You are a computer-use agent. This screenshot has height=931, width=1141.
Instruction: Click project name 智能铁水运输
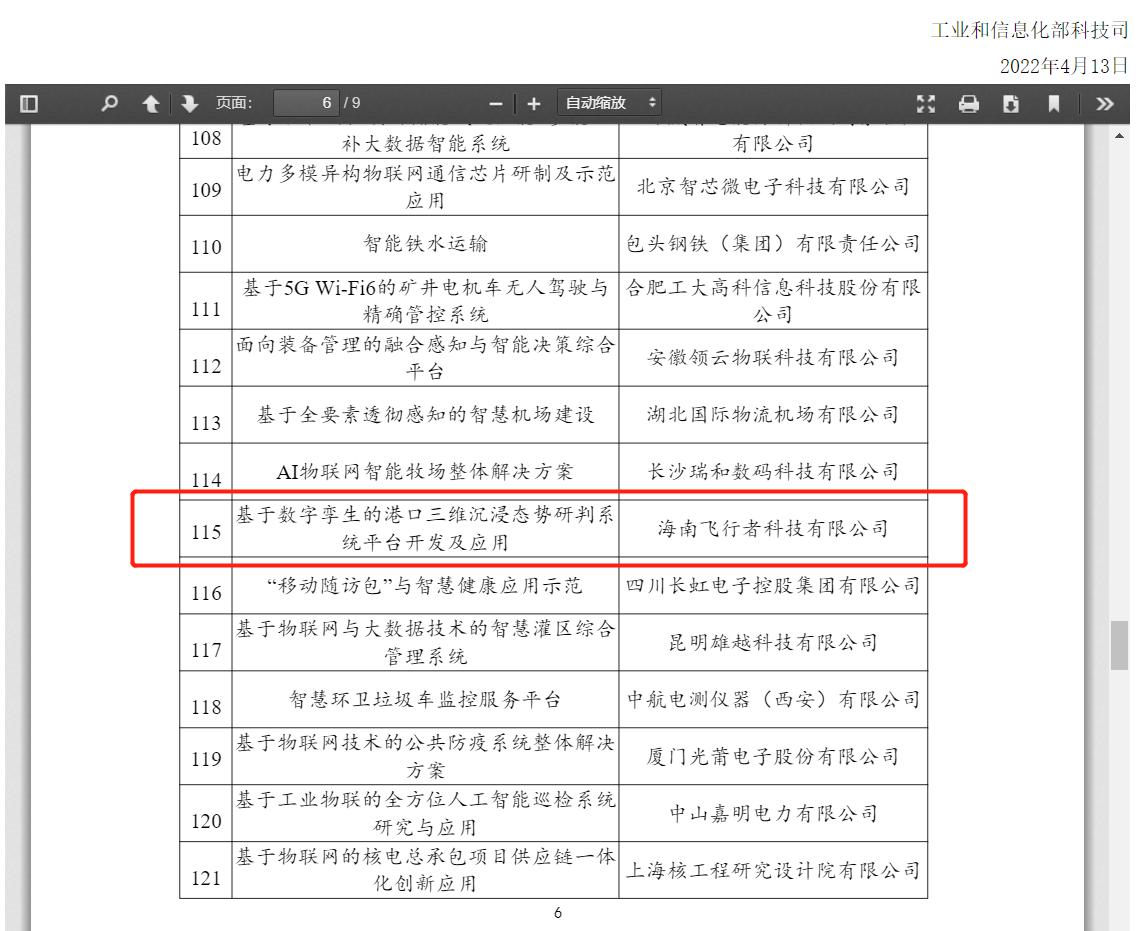425,244
